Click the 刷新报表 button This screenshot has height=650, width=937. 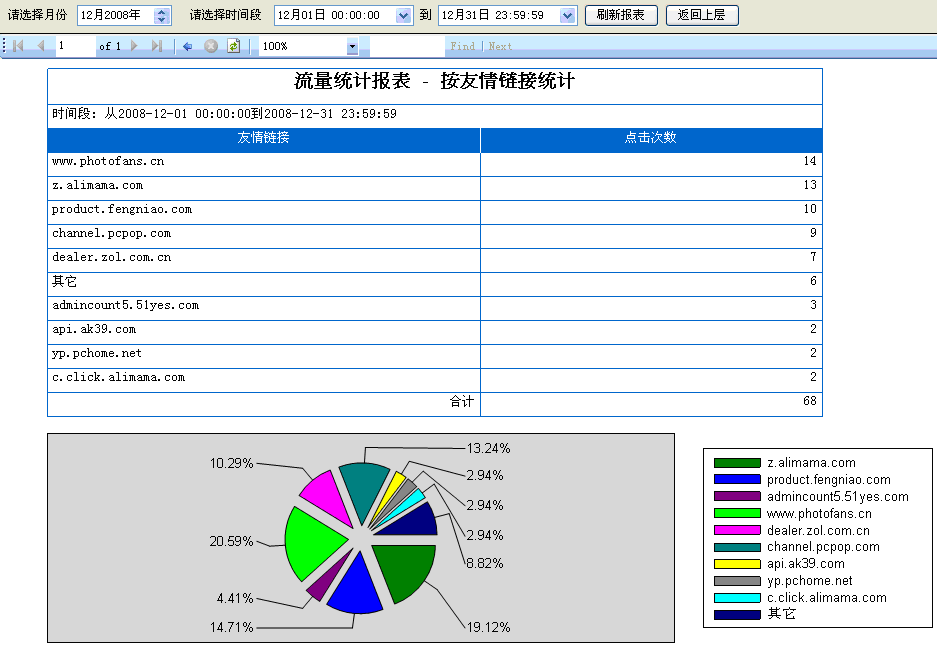pyautogui.click(x=621, y=15)
